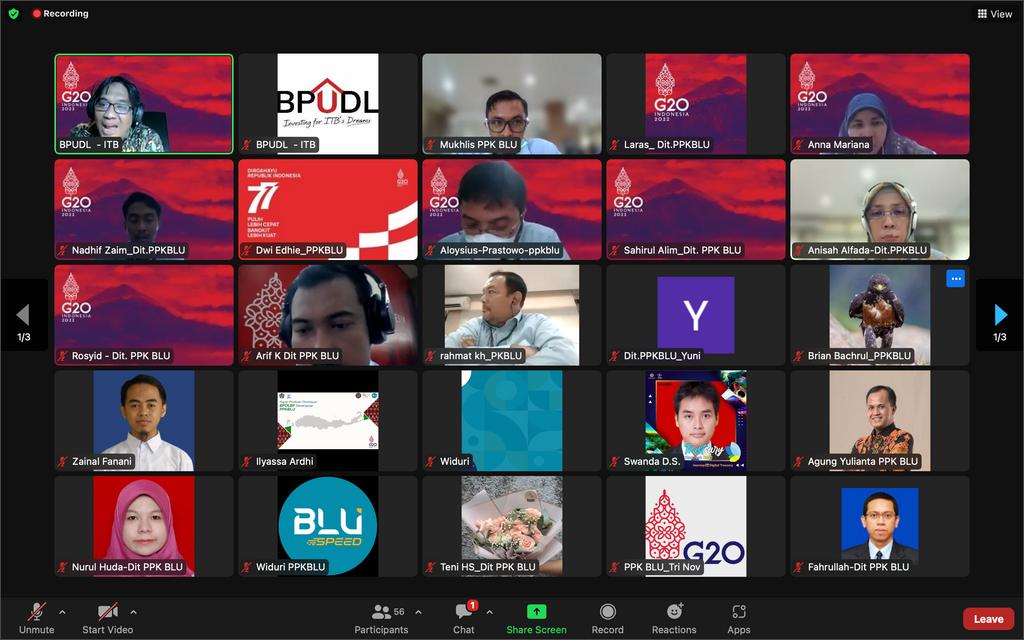Select Dwi Edhie_PPKBLU tile

(328, 210)
